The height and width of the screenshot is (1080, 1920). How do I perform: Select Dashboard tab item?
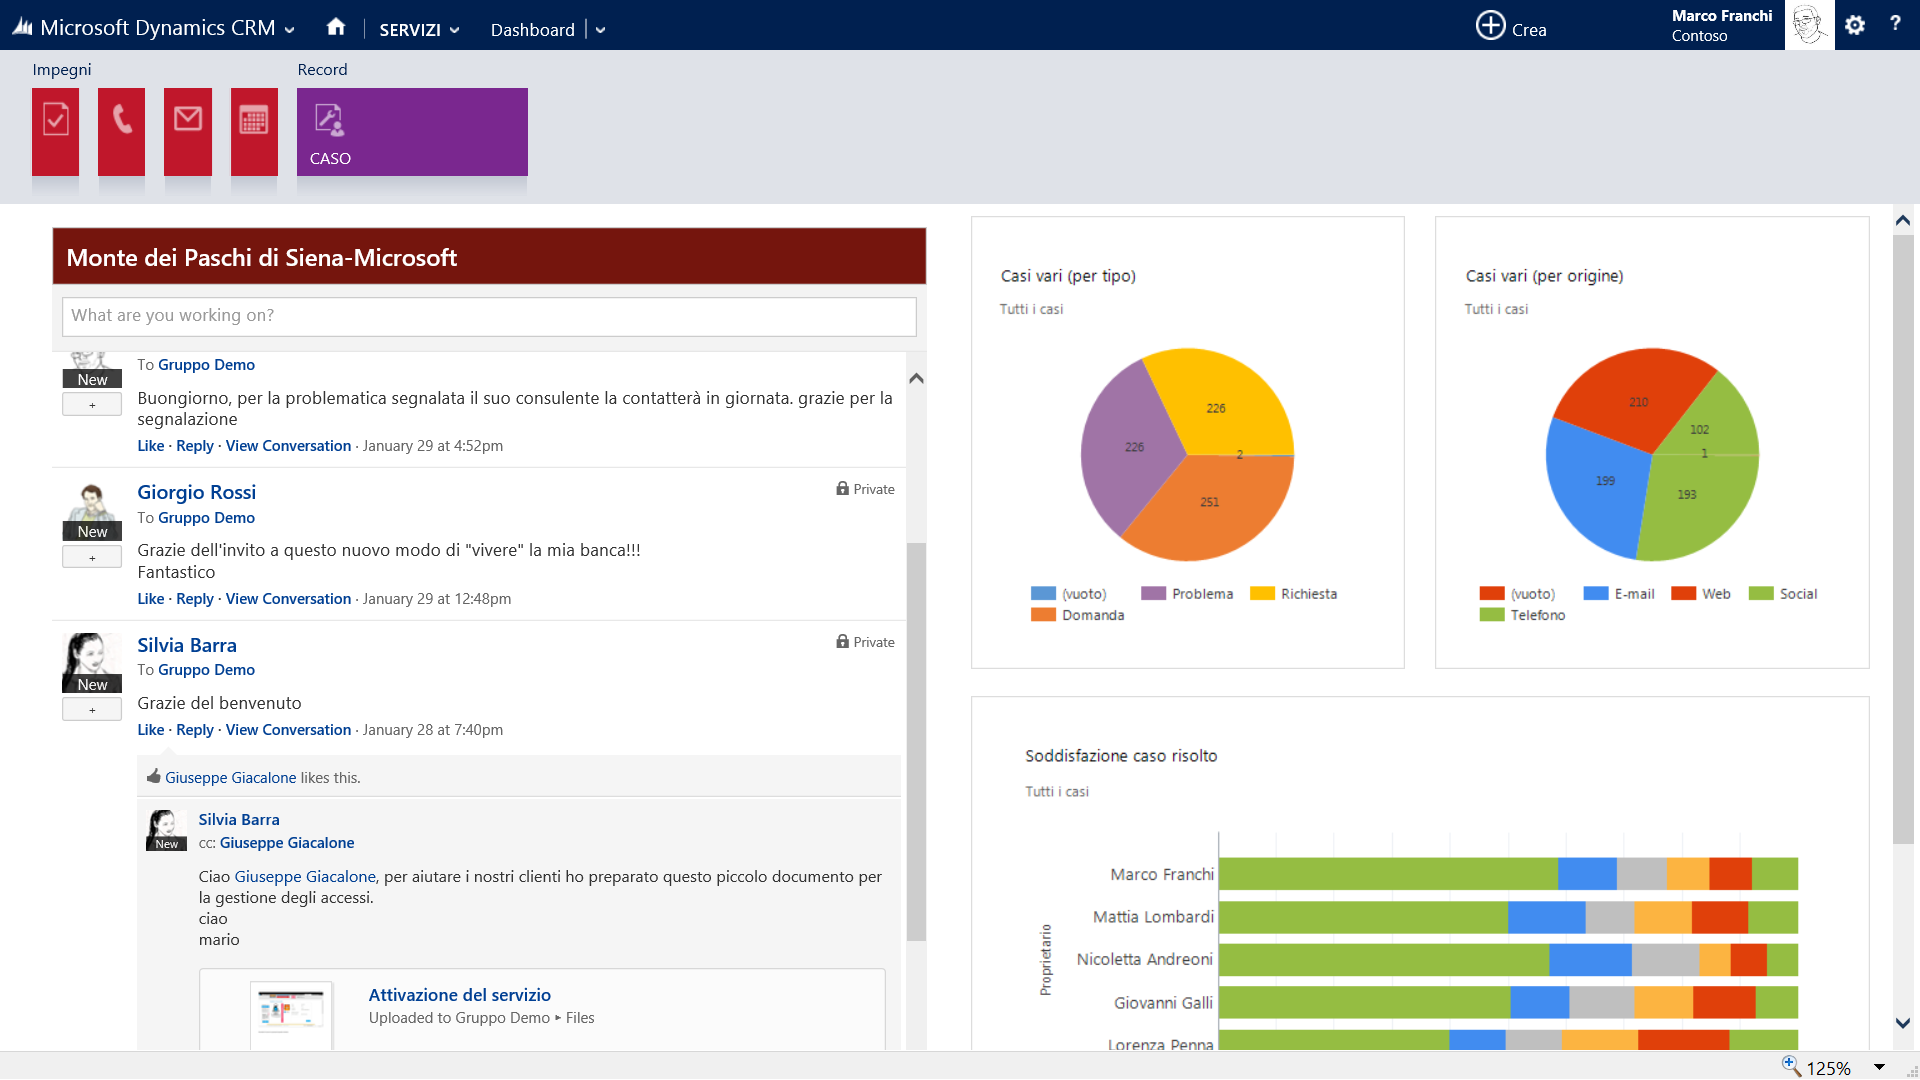[x=533, y=28]
